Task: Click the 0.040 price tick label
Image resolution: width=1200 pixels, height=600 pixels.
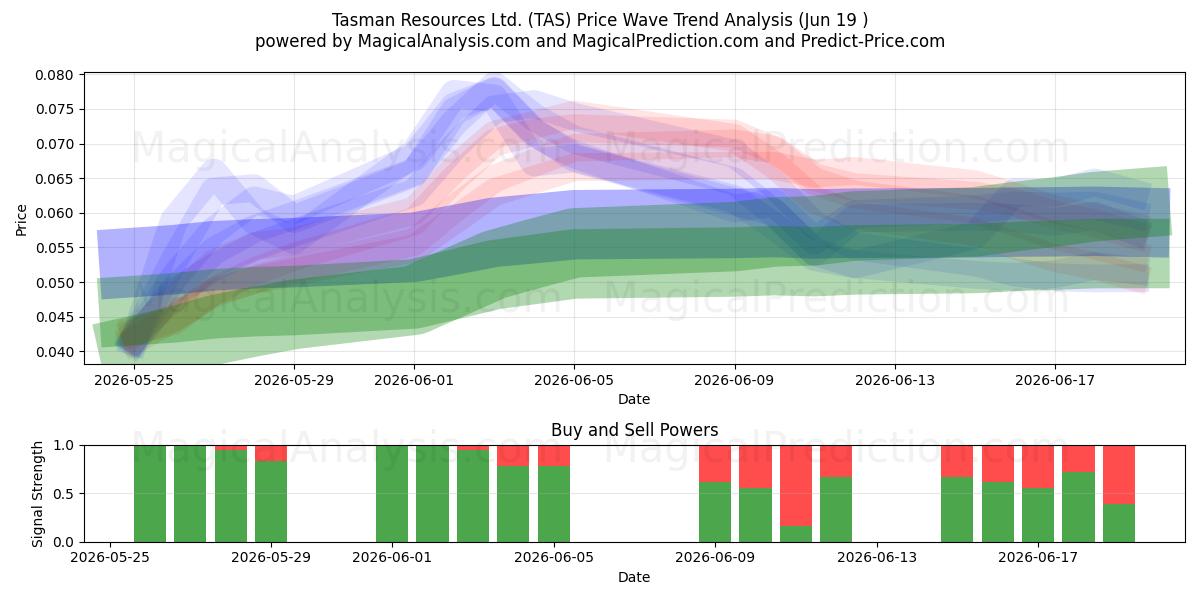Action: click(55, 352)
